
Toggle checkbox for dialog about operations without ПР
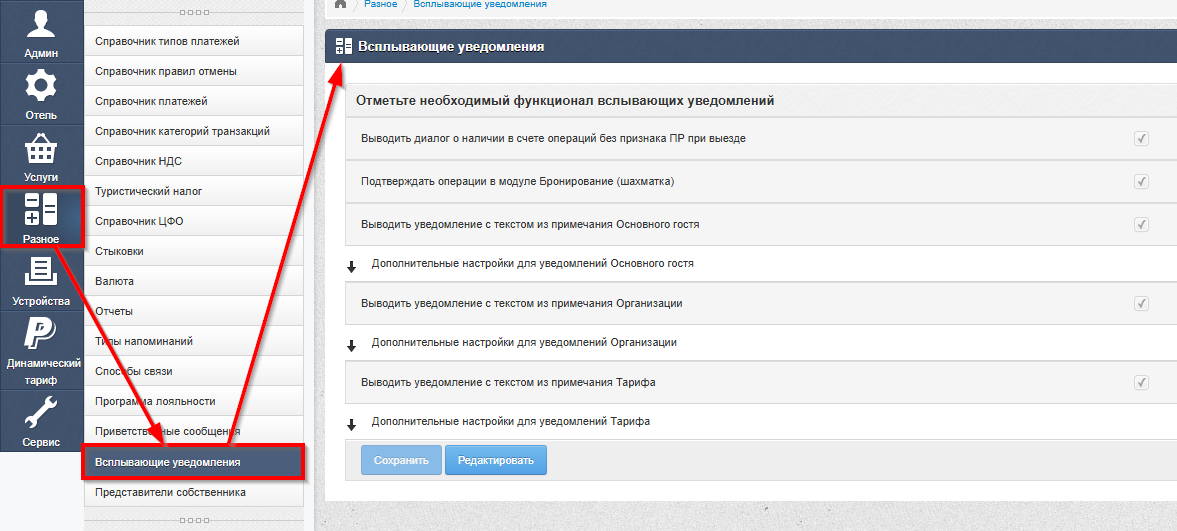(x=1141, y=139)
